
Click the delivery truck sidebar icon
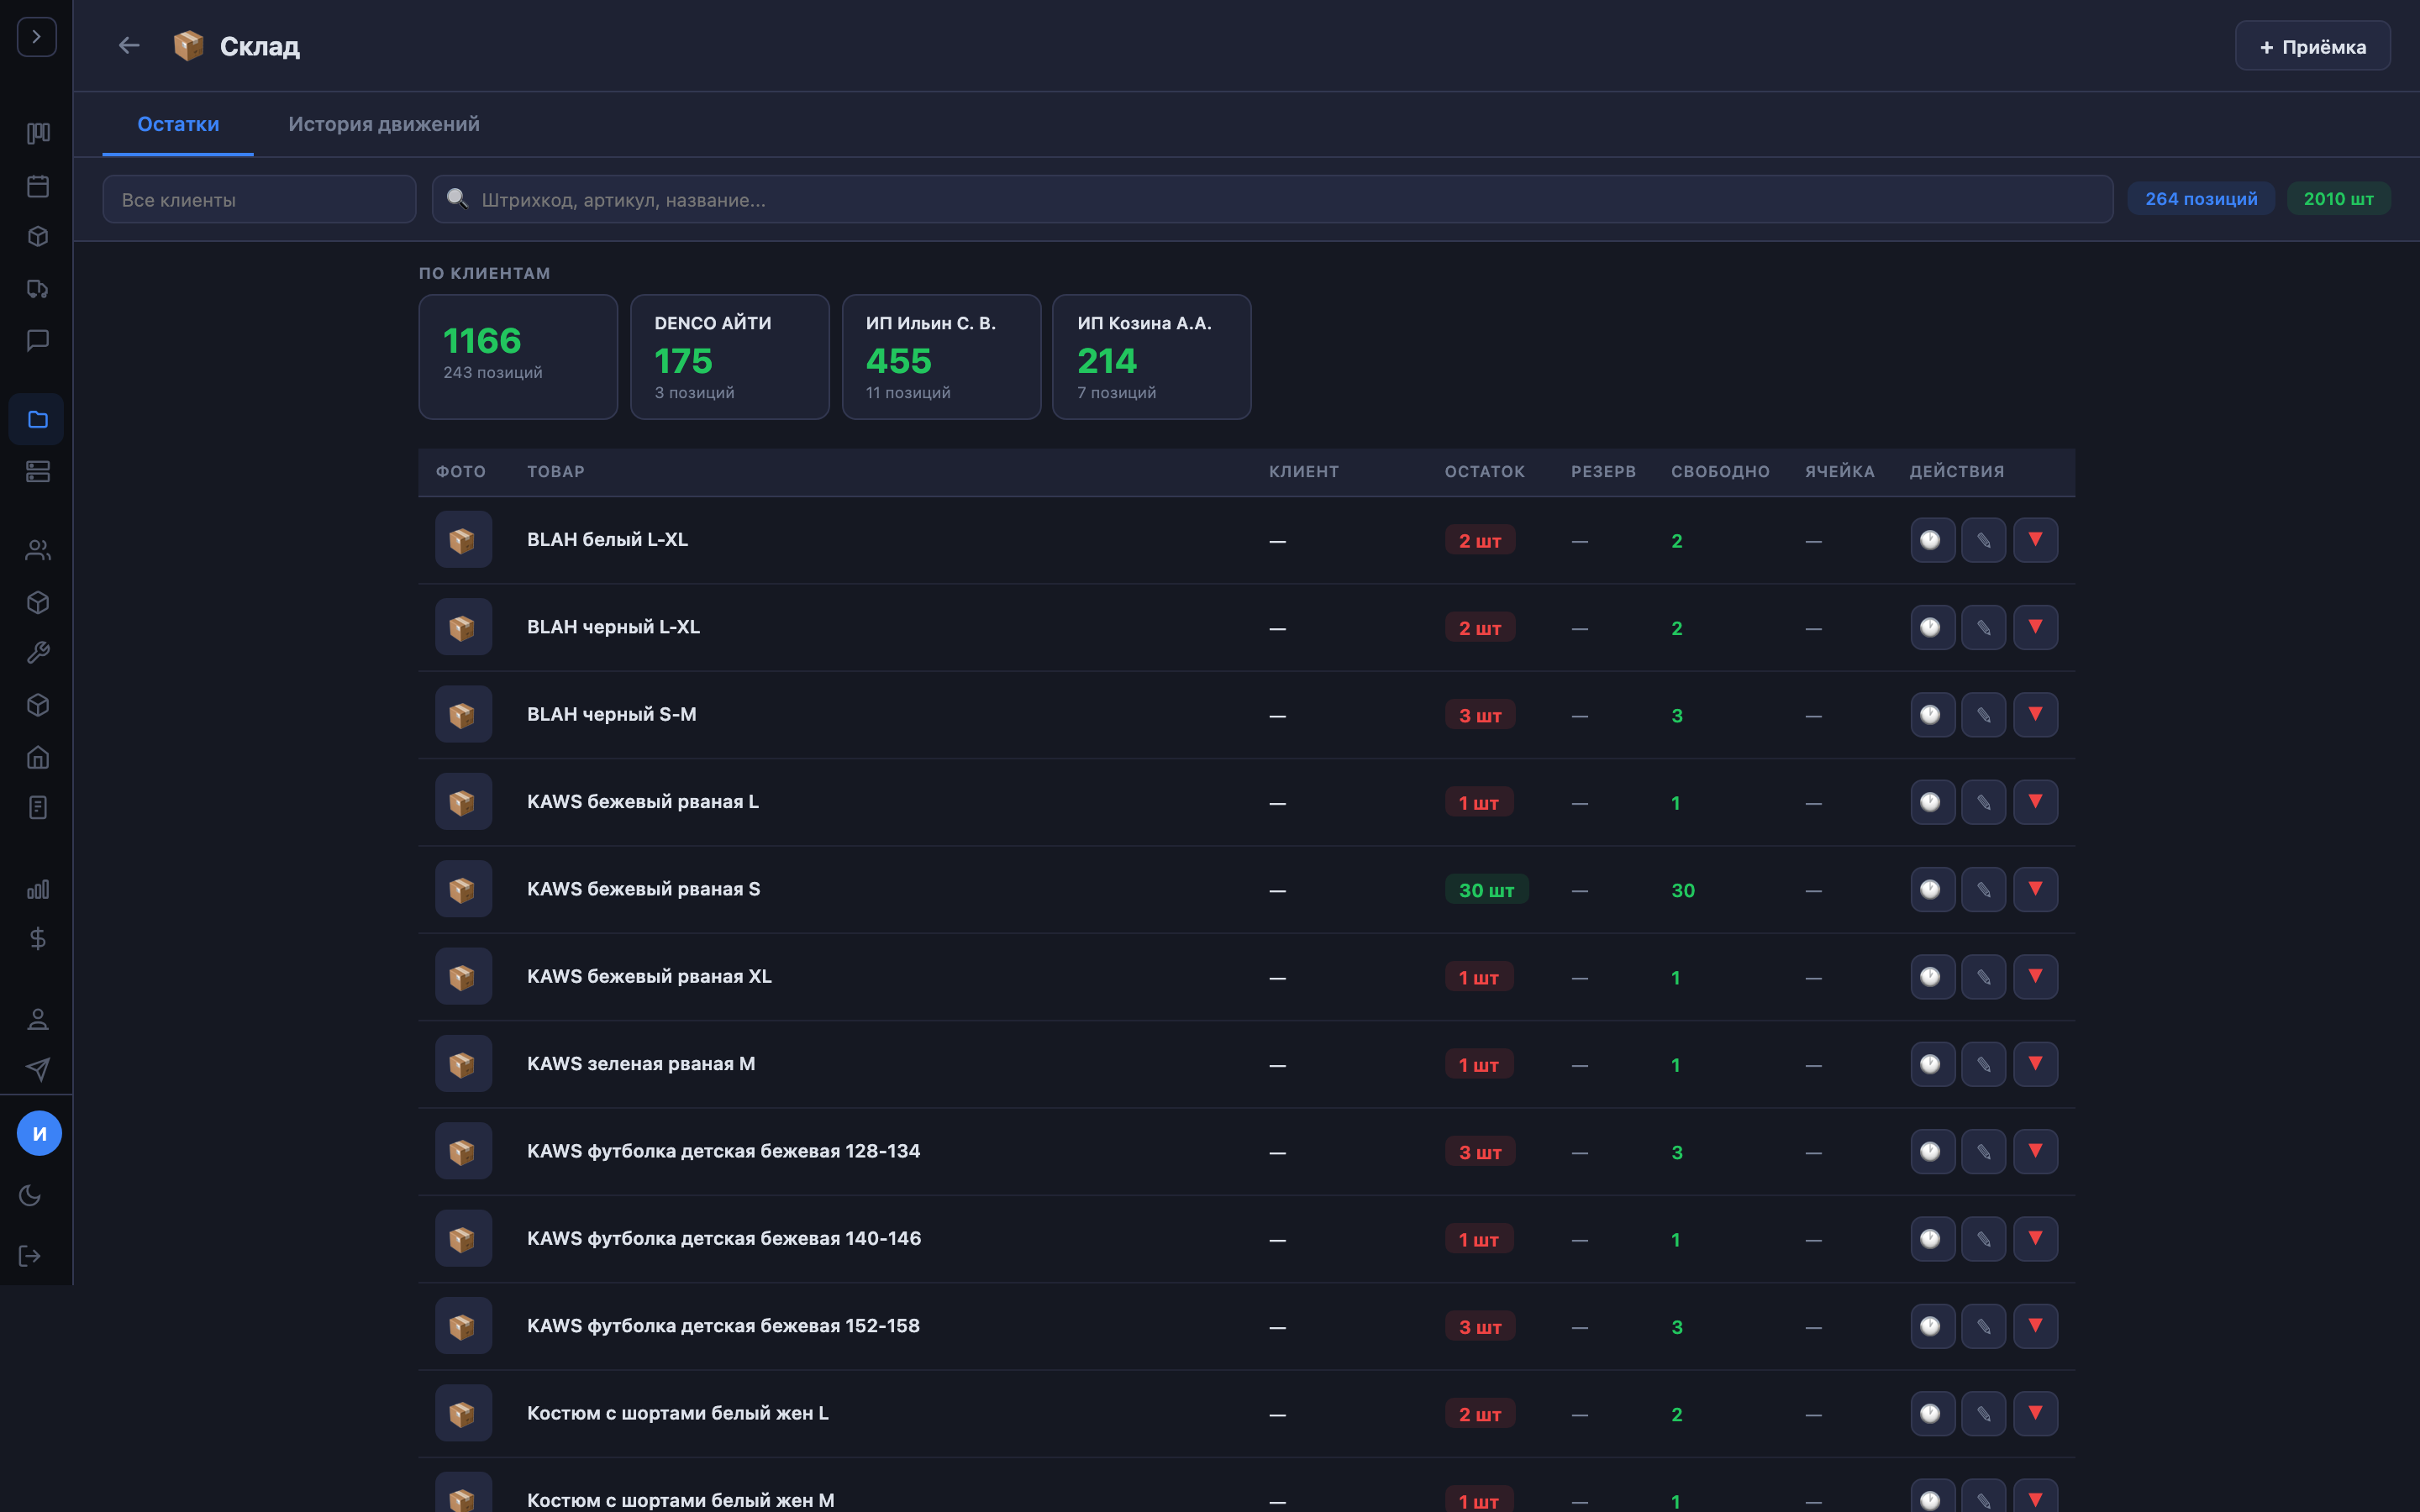click(x=38, y=289)
